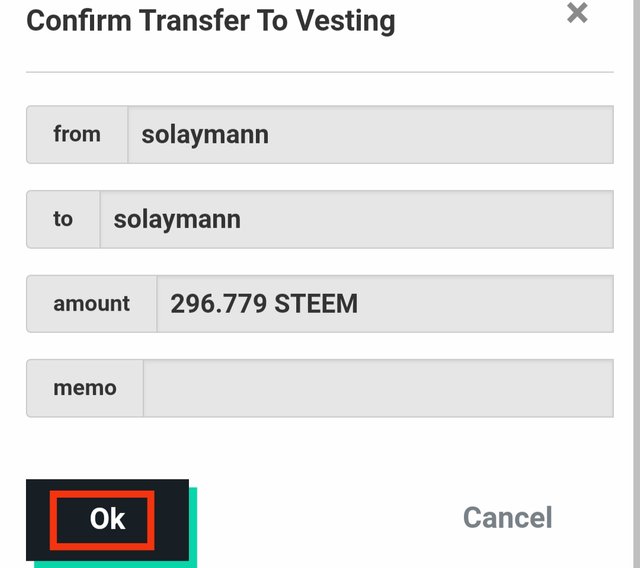The height and width of the screenshot is (568, 640).
Task: Click the 'from' label box
Action: tap(77, 135)
